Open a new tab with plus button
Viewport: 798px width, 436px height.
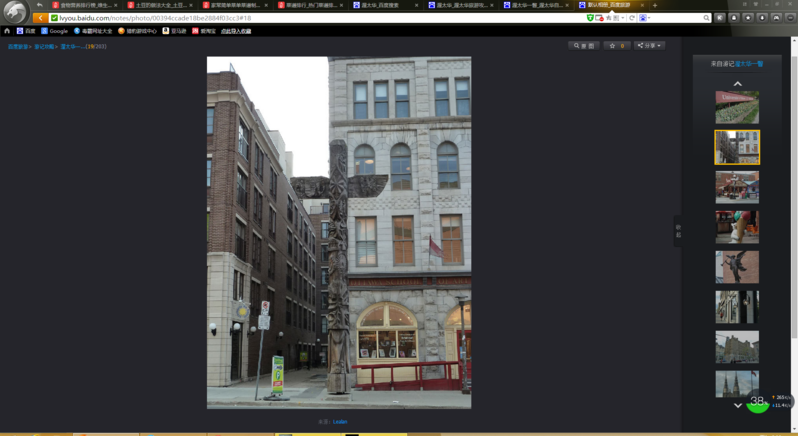(x=655, y=5)
